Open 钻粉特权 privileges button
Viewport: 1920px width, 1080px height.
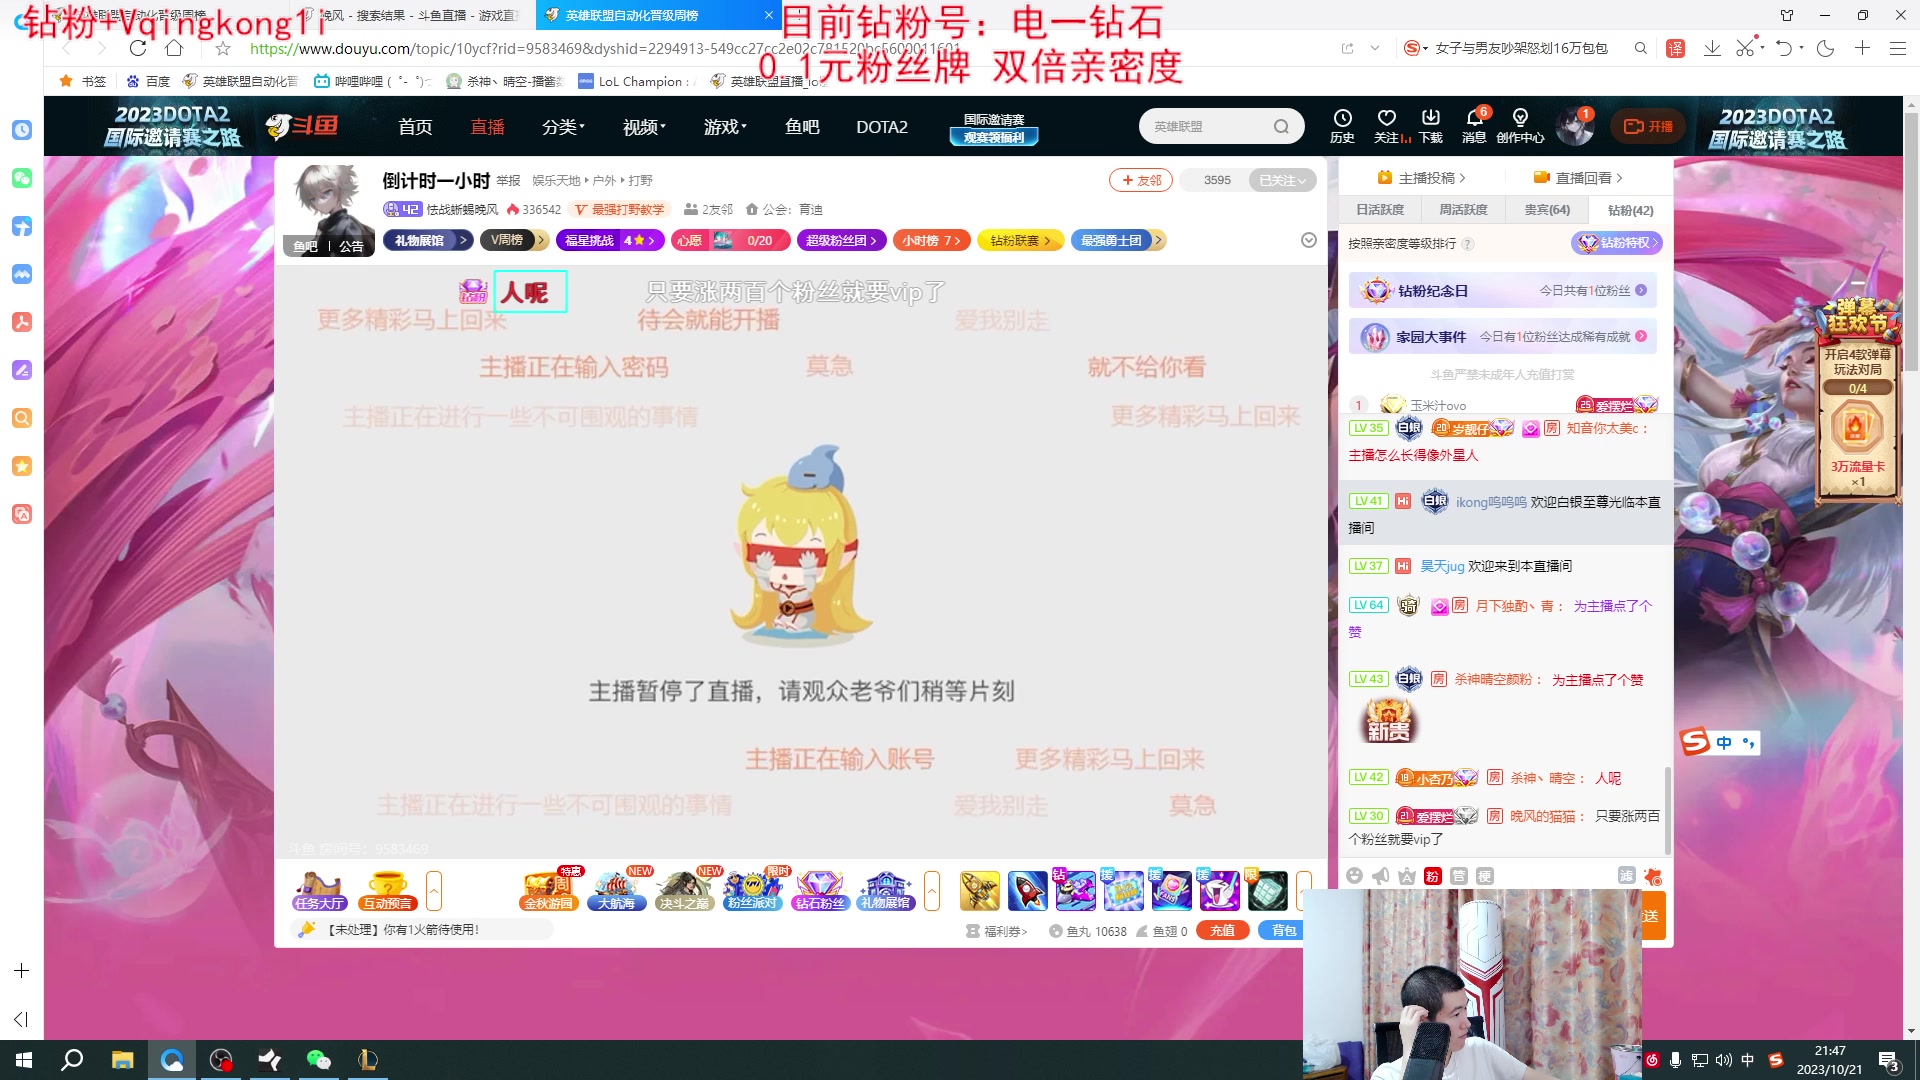coord(1617,242)
